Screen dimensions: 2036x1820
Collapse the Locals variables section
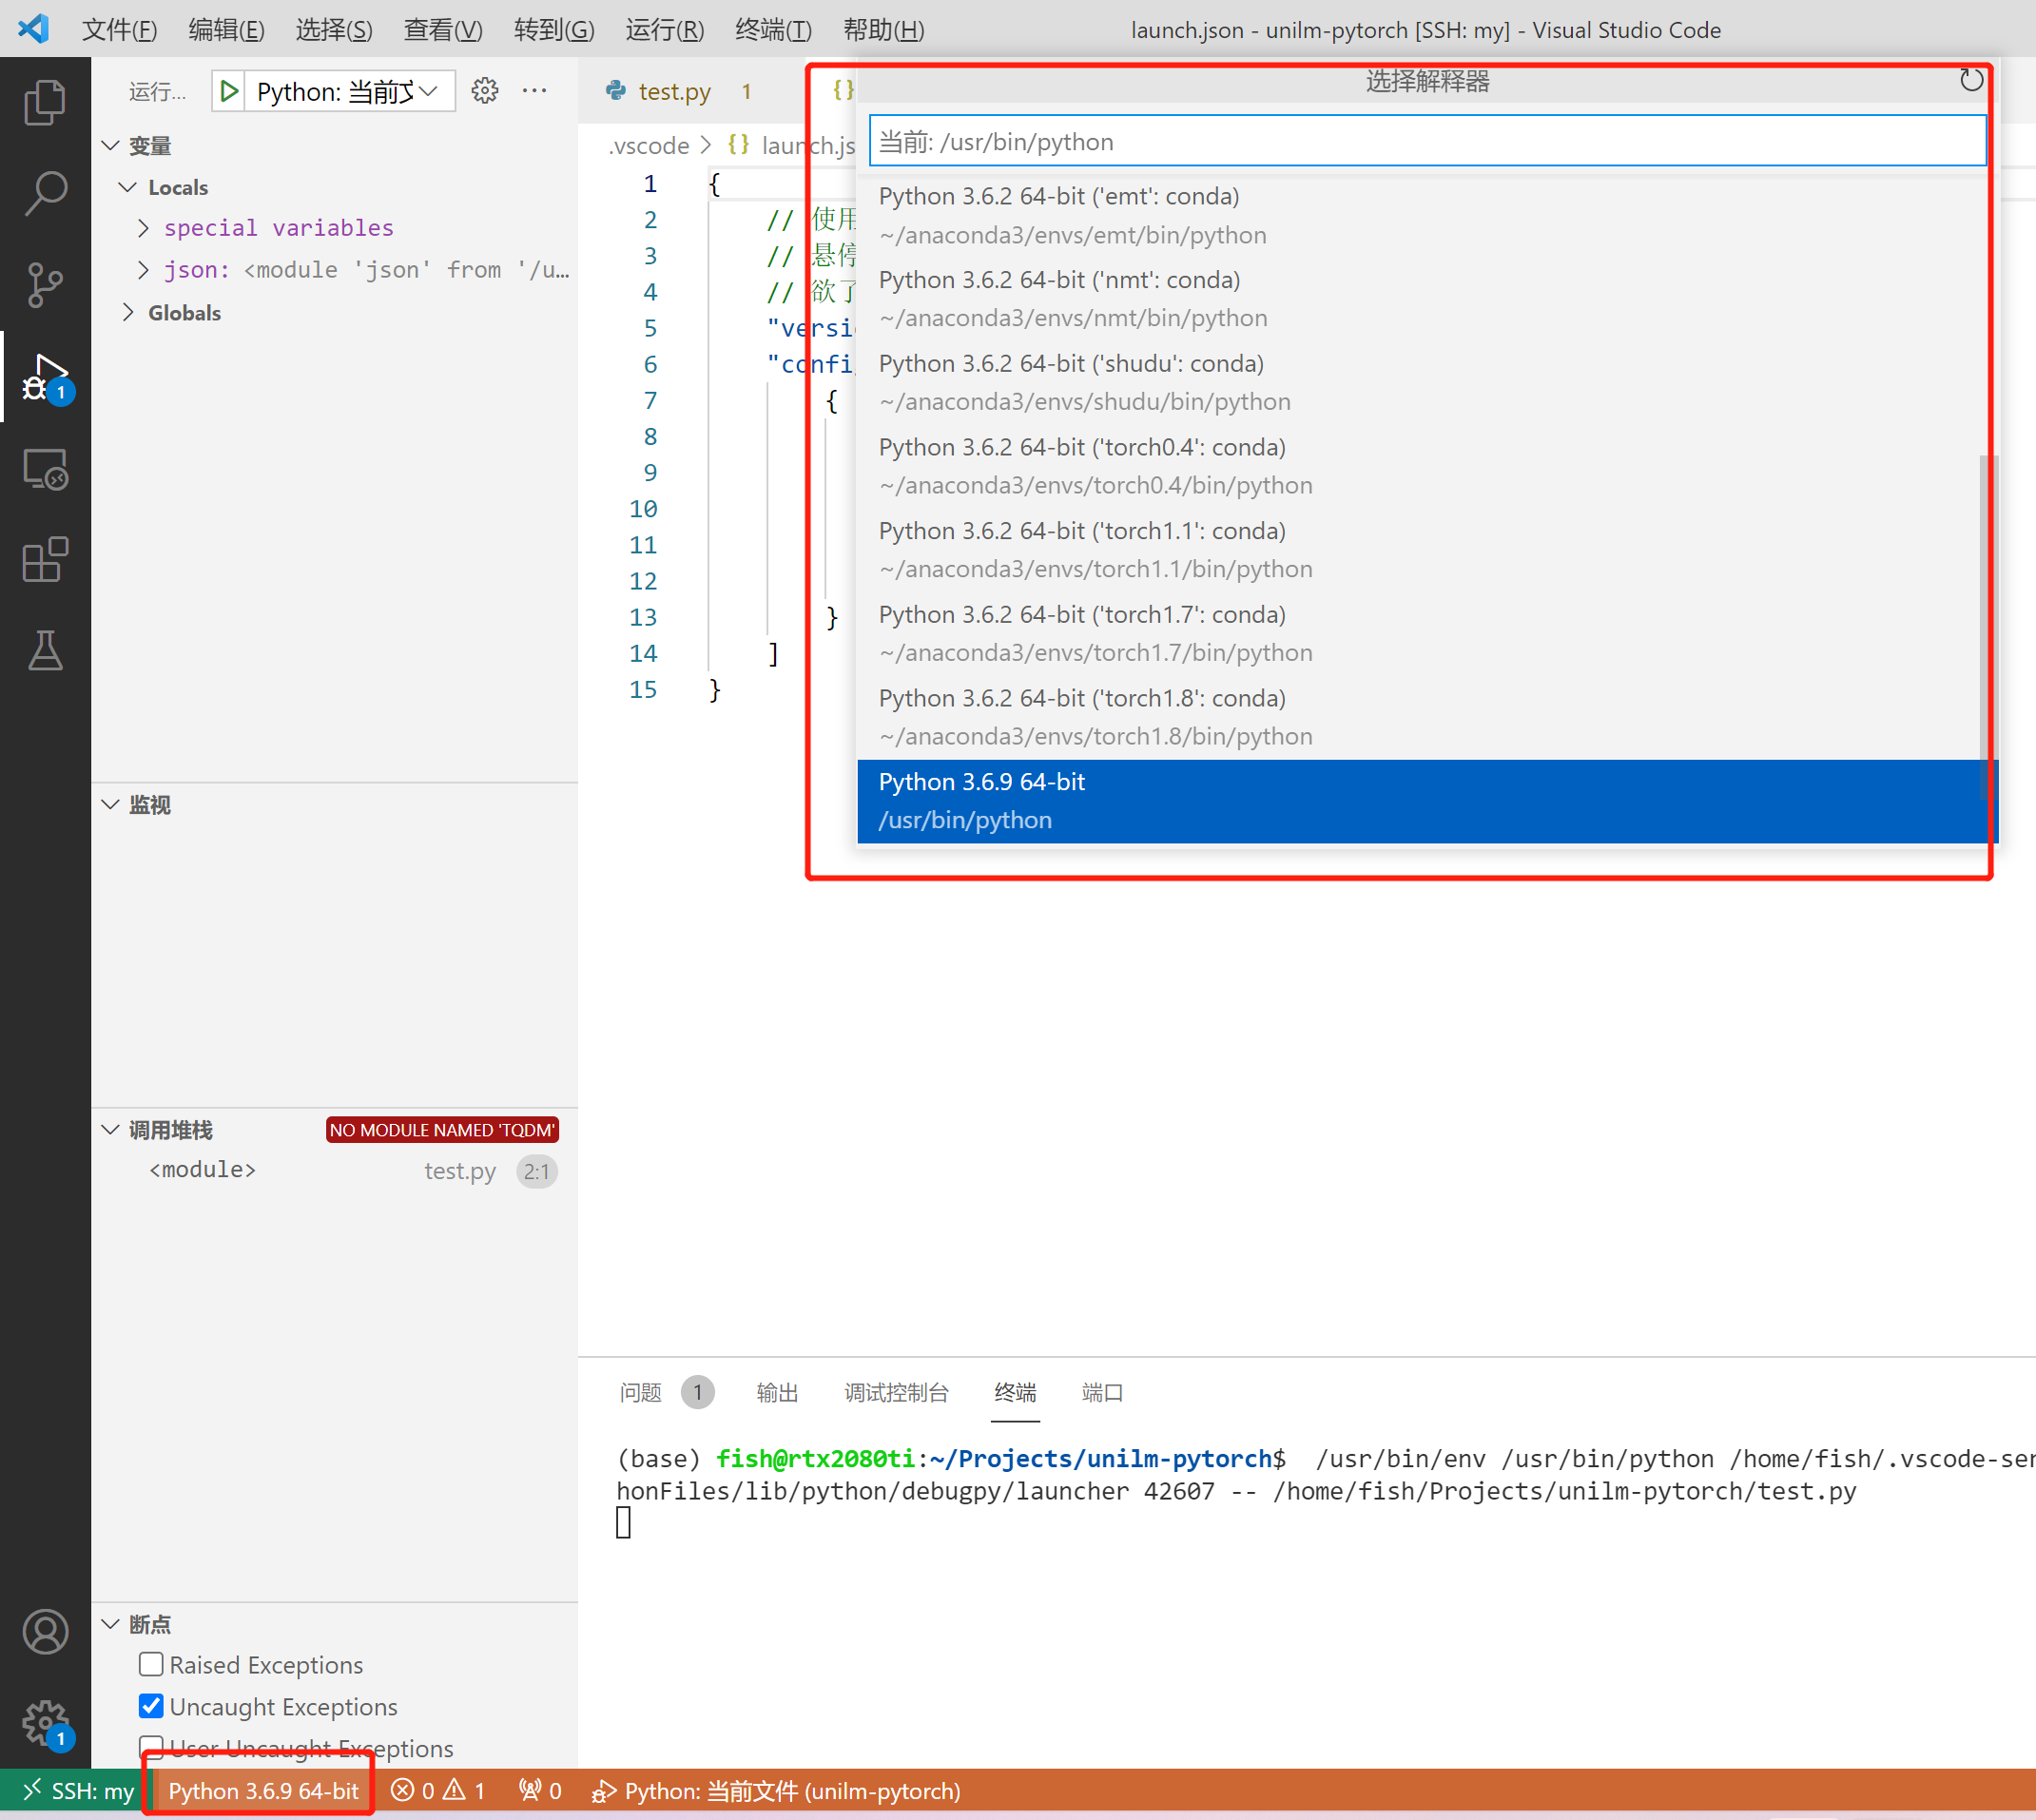coord(127,187)
